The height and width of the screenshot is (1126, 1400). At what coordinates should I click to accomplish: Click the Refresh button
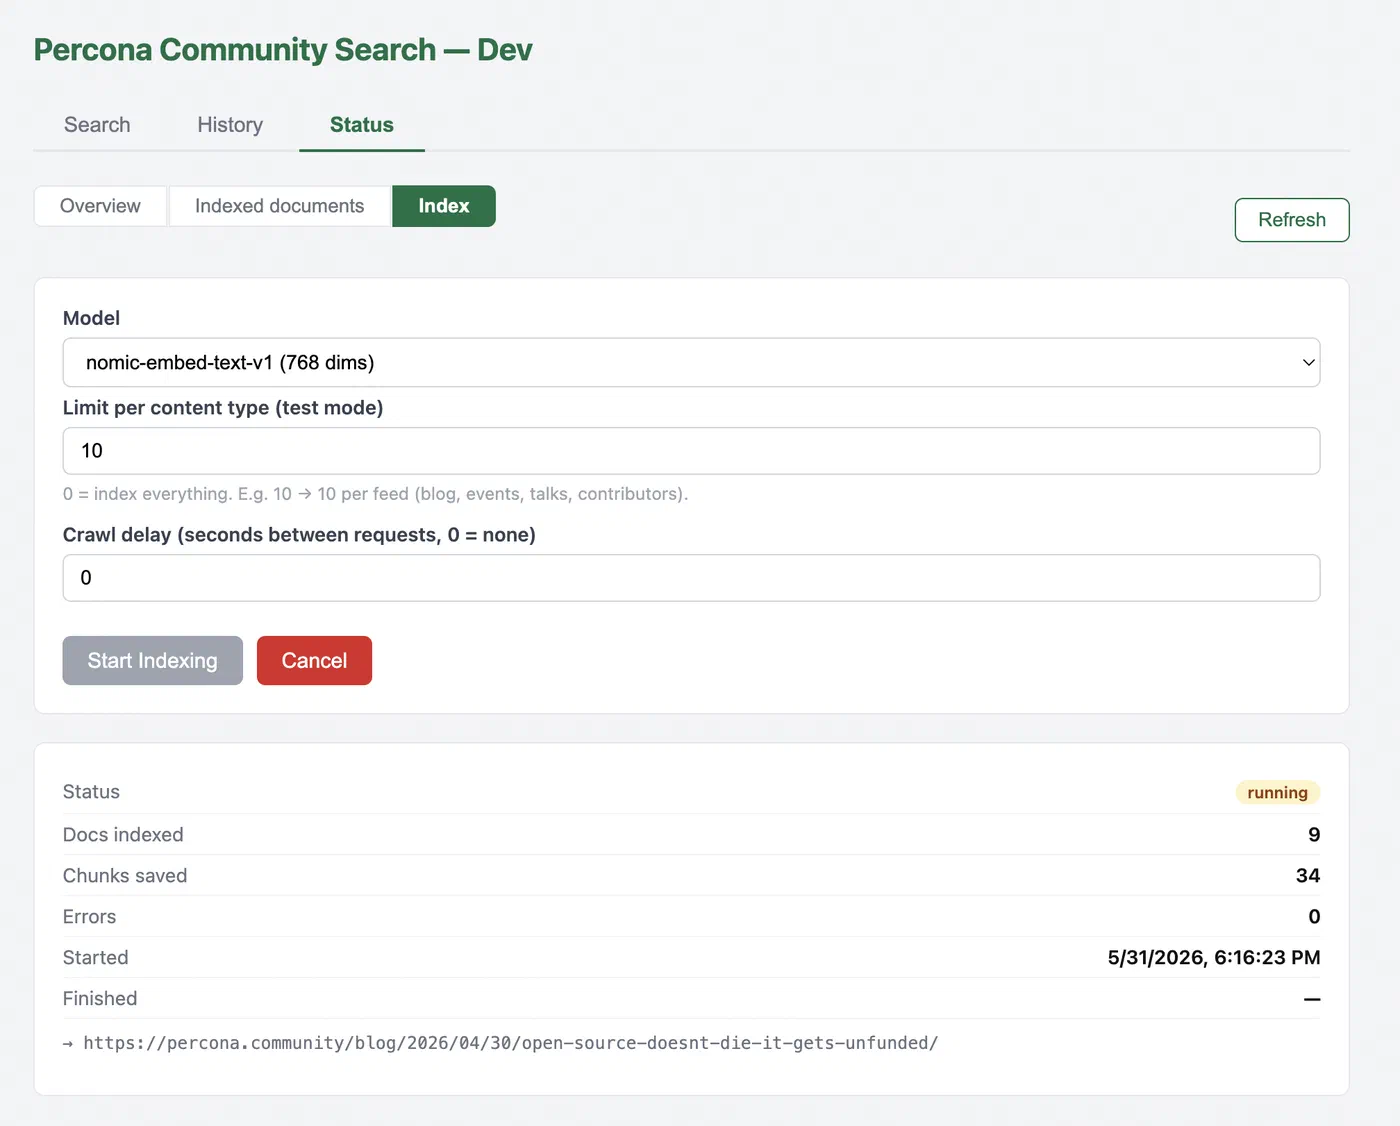coord(1292,220)
